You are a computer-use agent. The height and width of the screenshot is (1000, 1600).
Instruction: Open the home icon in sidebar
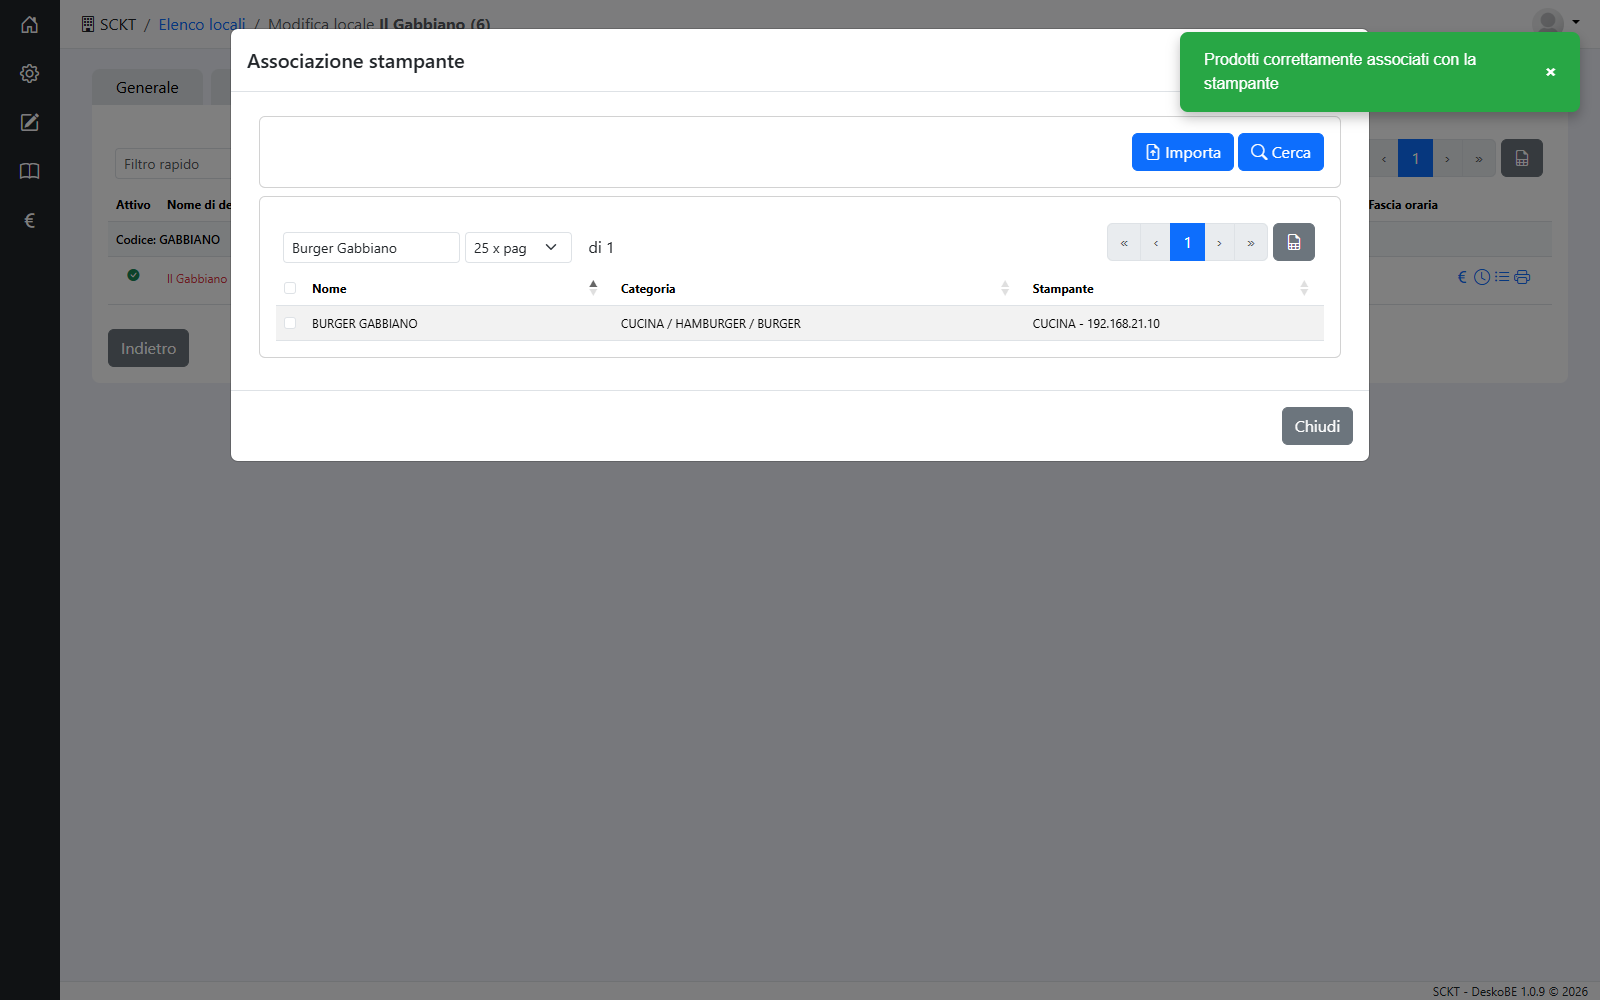pyautogui.click(x=30, y=24)
